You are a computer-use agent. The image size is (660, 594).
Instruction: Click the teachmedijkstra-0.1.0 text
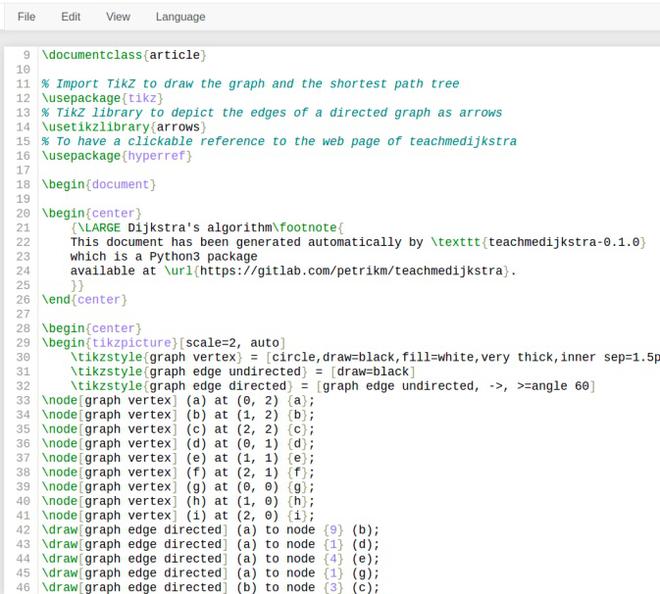tap(564, 242)
